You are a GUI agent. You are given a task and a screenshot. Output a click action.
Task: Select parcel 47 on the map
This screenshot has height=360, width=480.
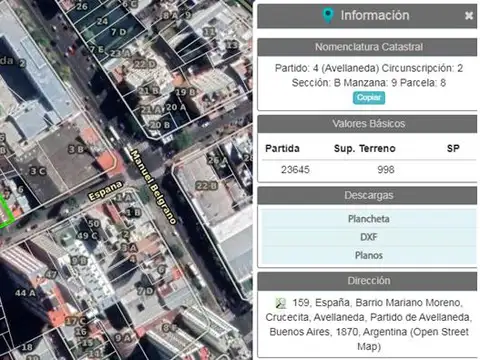coord(51,275)
